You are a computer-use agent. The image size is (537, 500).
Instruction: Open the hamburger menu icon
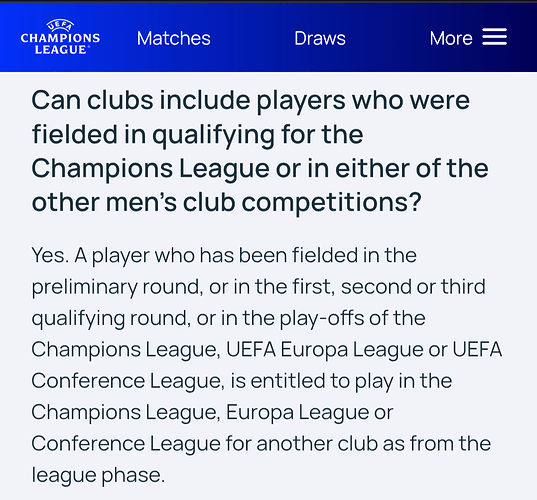[x=495, y=37]
